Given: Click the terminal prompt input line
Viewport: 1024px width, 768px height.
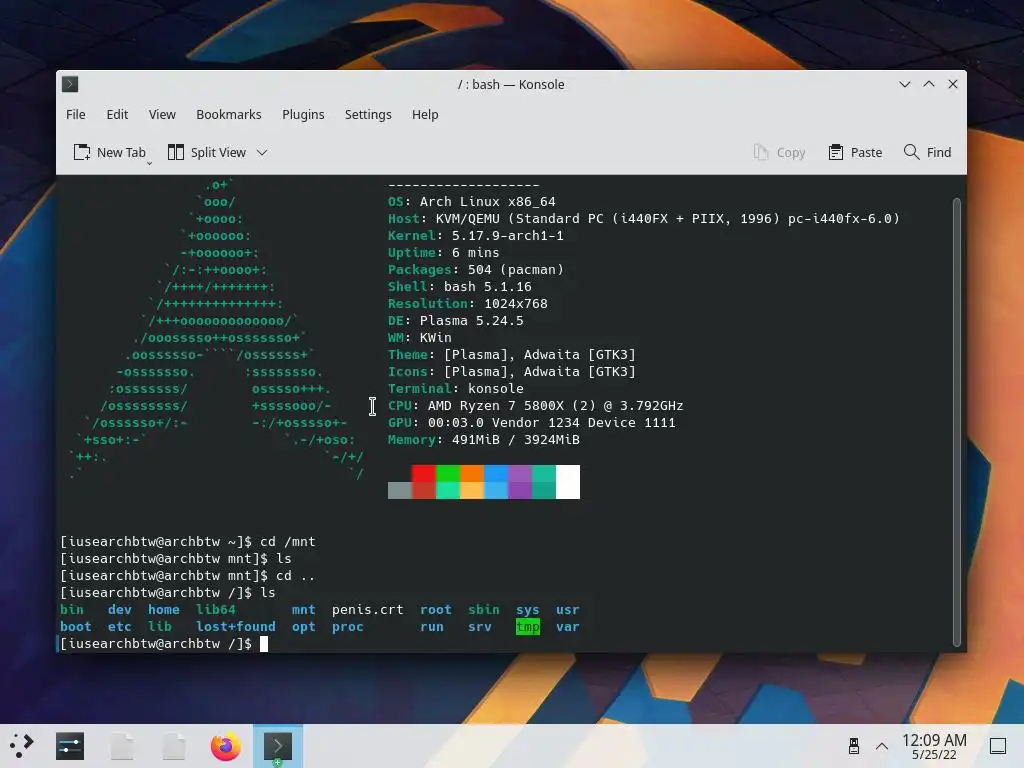Looking at the screenshot, I should tap(163, 644).
